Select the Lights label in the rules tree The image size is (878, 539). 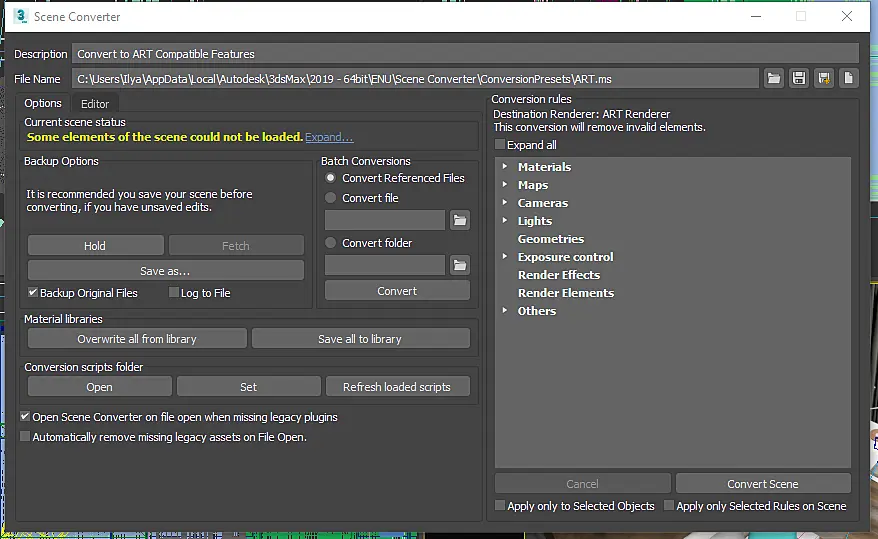coord(535,221)
